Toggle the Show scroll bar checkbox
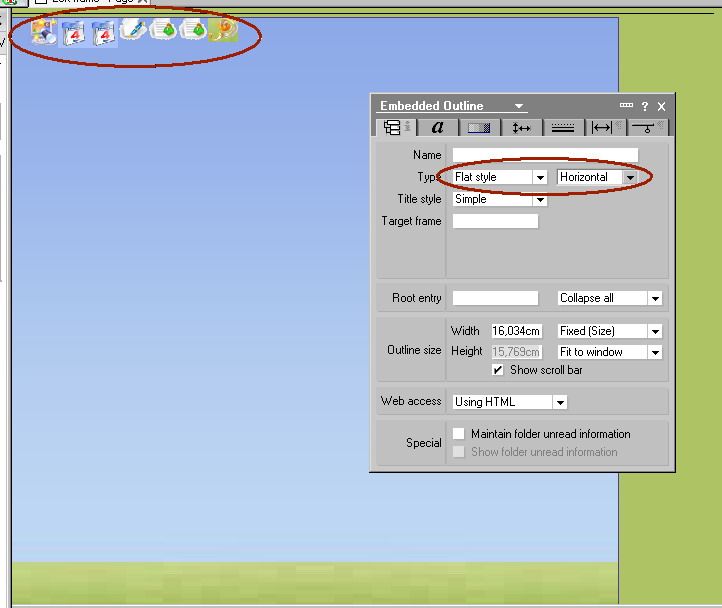Screen dimensions: 722x608 [x=498, y=370]
